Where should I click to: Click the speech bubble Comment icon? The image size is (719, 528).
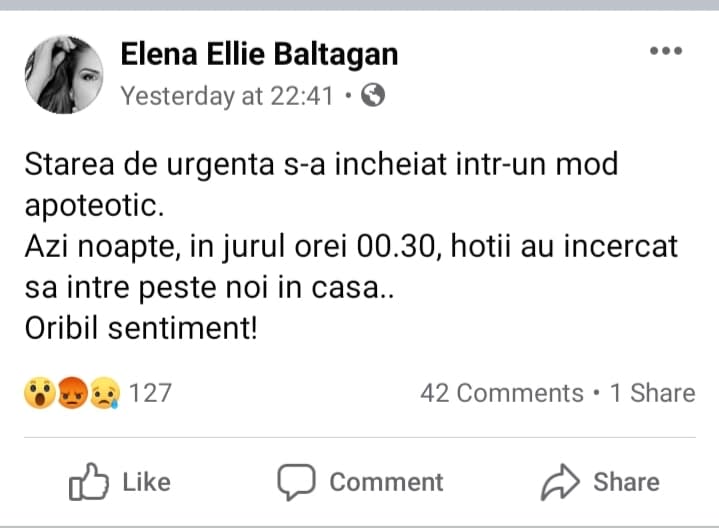pos(296,482)
